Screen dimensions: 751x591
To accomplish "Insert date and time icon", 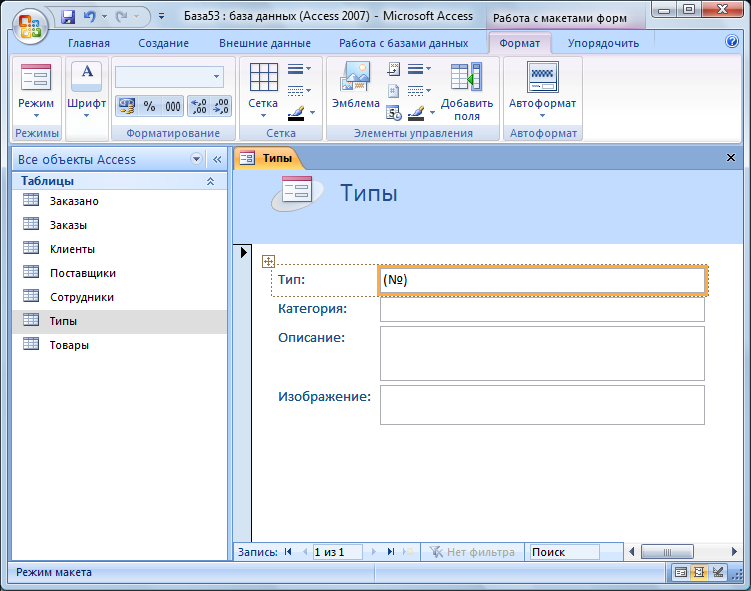I will pyautogui.click(x=394, y=113).
